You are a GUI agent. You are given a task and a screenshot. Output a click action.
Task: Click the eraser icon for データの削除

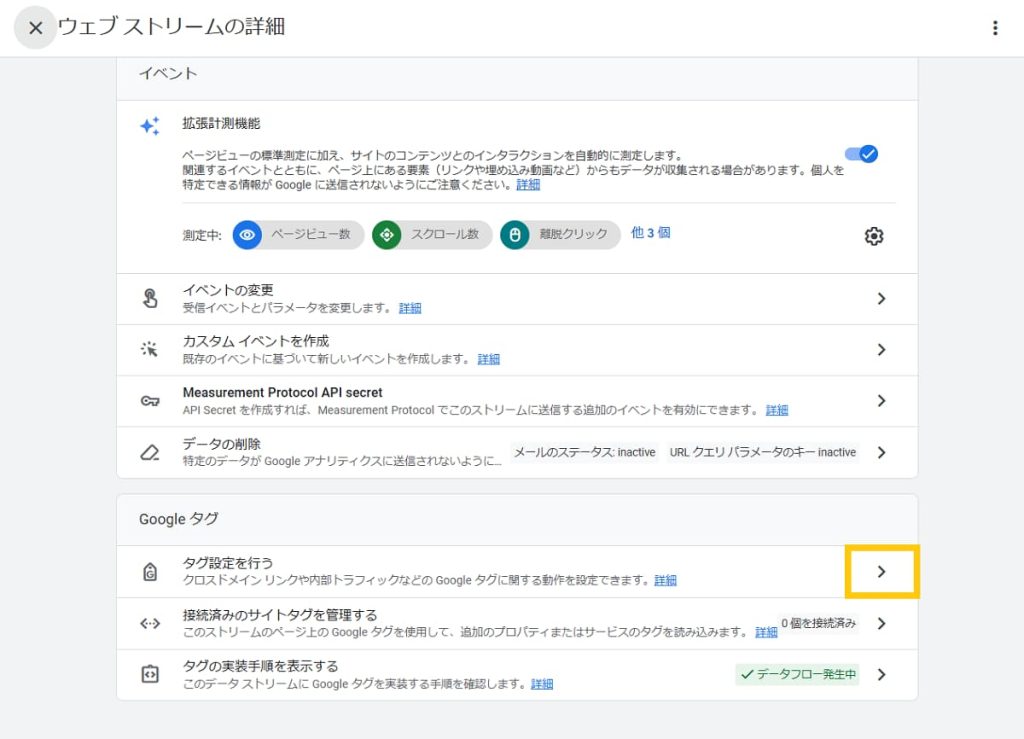(x=149, y=452)
